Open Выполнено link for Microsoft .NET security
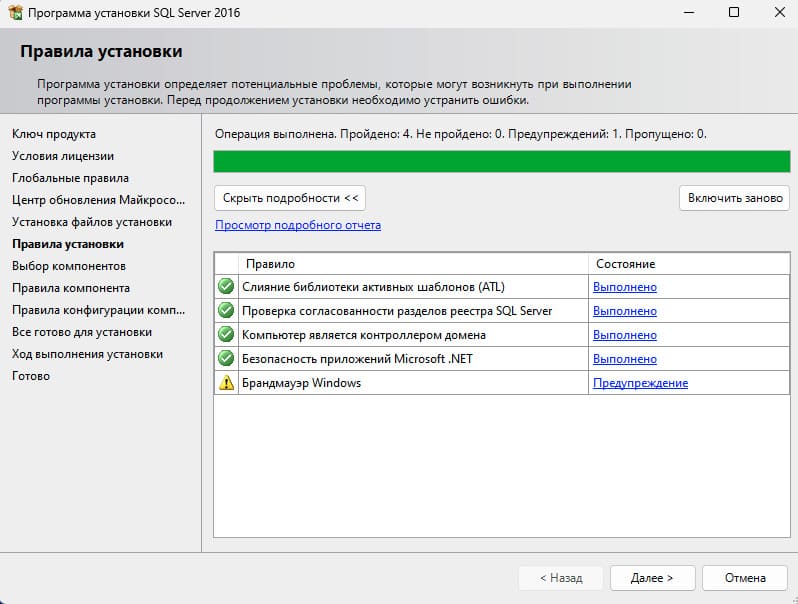The height and width of the screenshot is (604, 798). tap(625, 359)
